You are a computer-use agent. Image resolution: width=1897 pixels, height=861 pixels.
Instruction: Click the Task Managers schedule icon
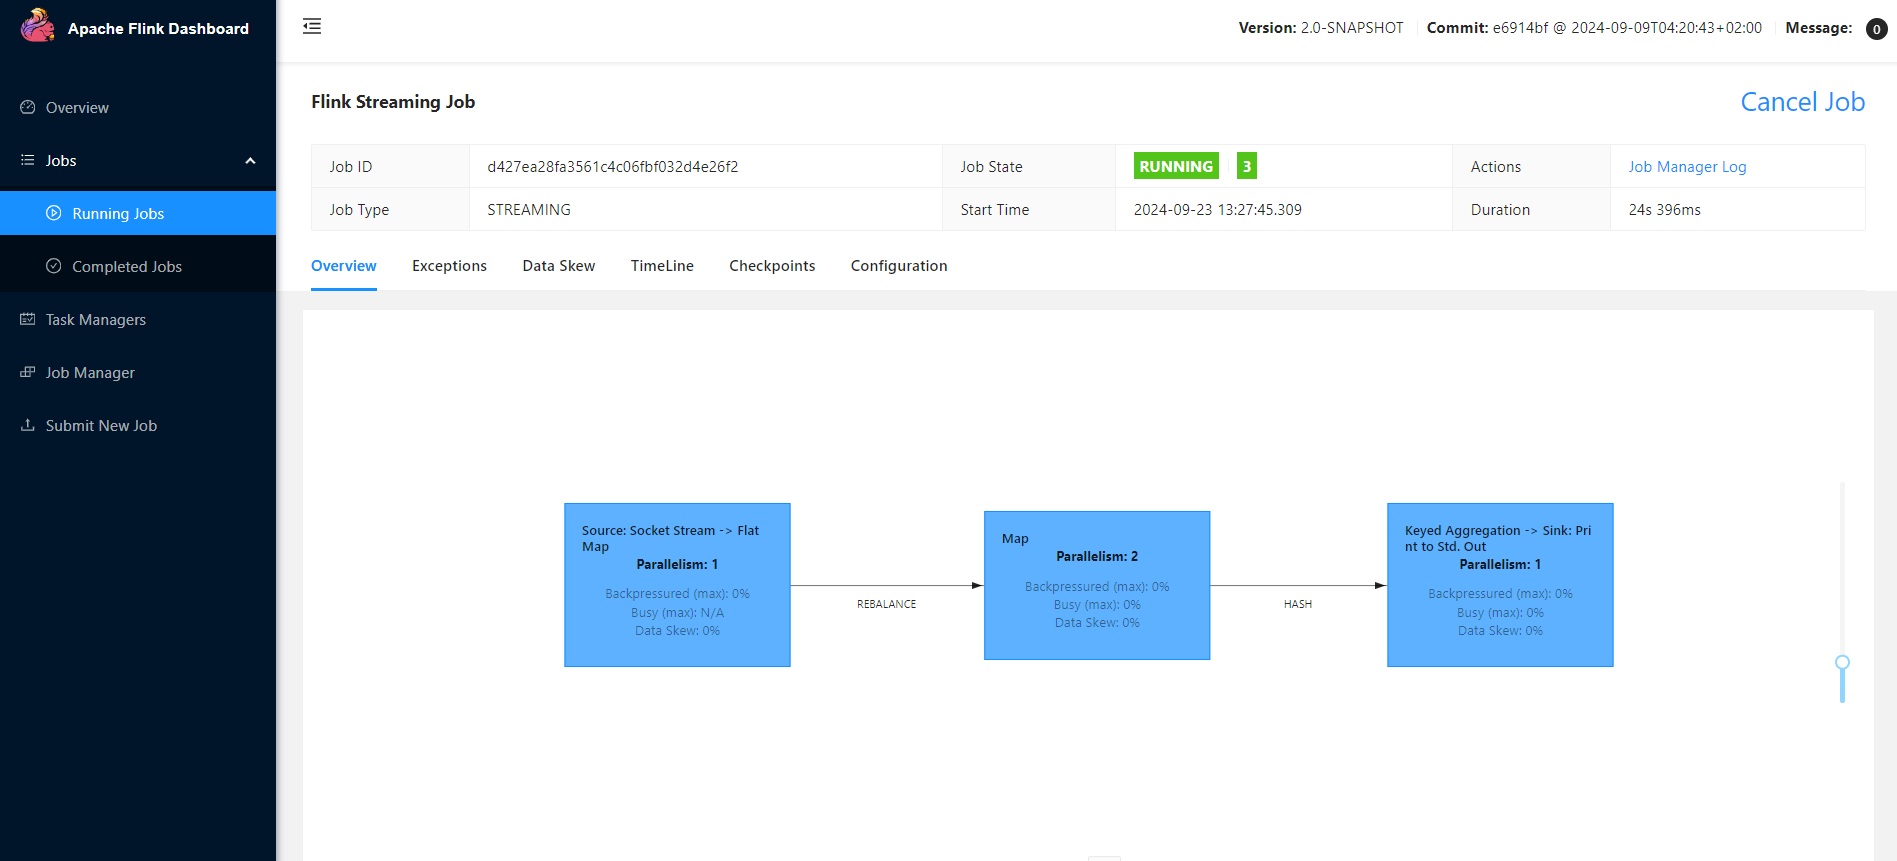(x=28, y=319)
